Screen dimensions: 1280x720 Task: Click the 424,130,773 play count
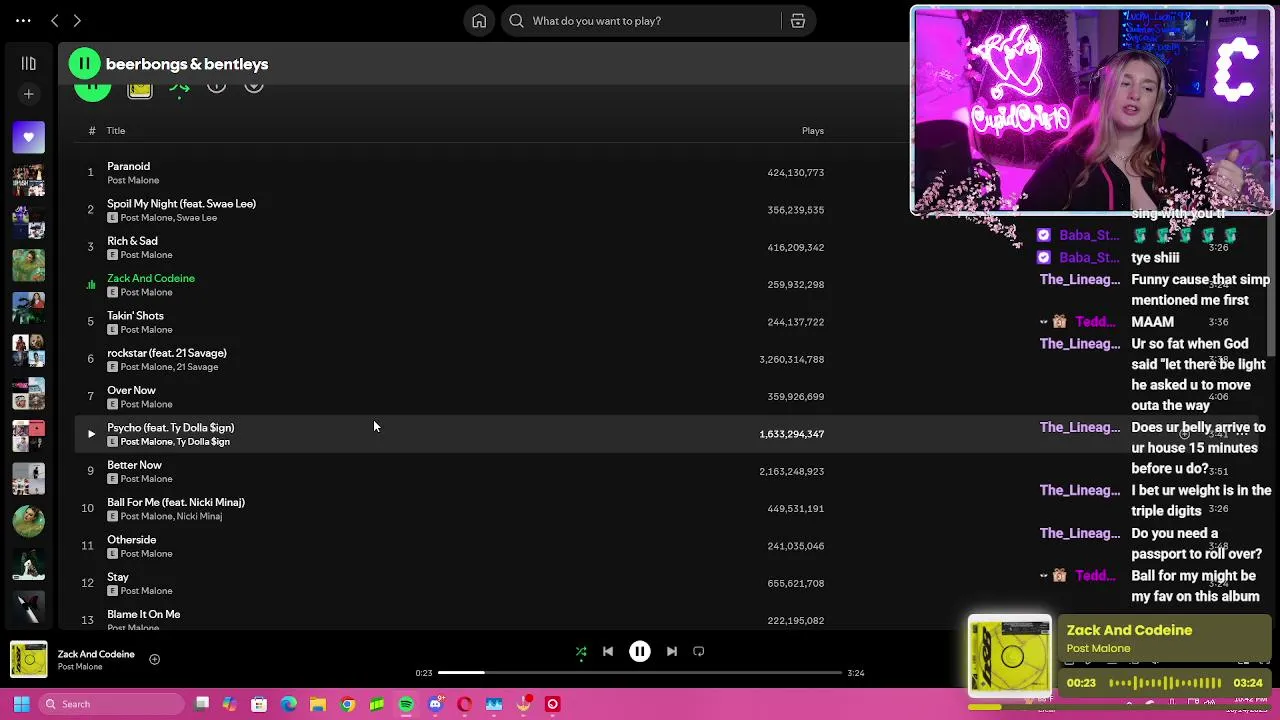point(795,173)
